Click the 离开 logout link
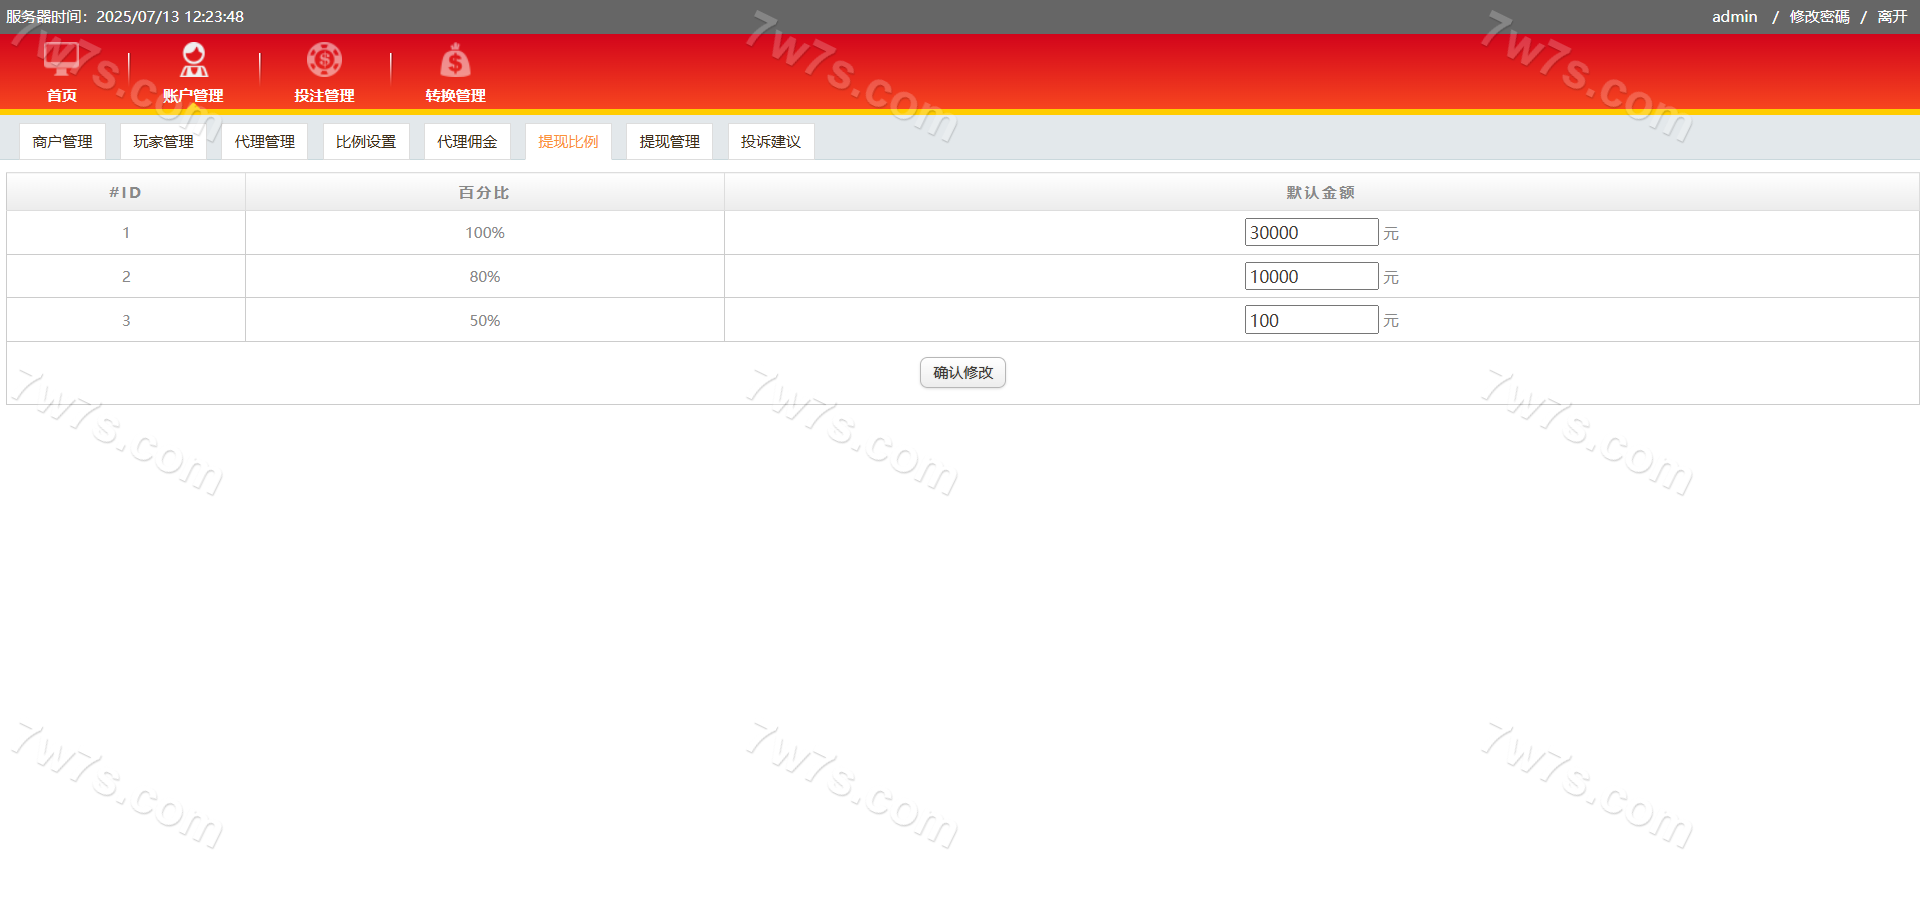This screenshot has height=924, width=1920. (x=1892, y=17)
